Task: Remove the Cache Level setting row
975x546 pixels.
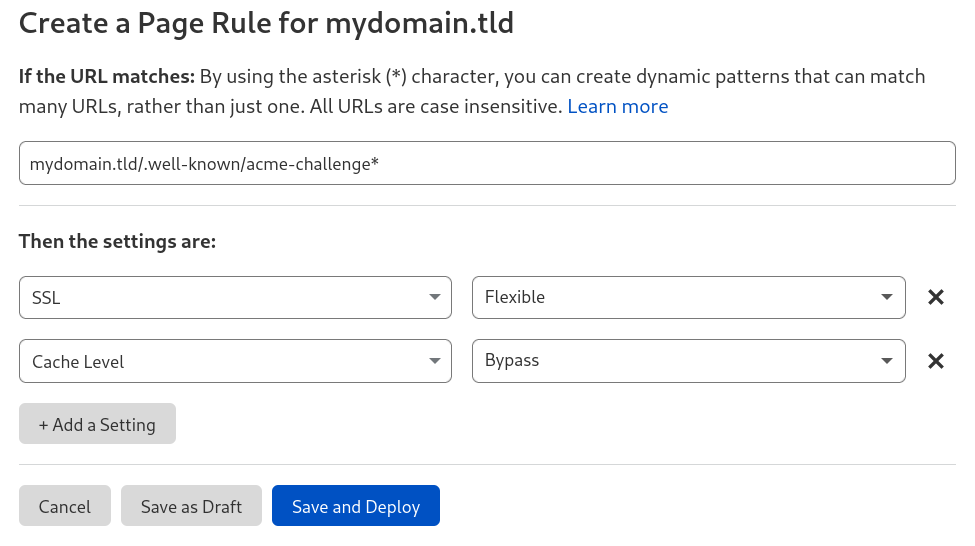Action: (936, 361)
